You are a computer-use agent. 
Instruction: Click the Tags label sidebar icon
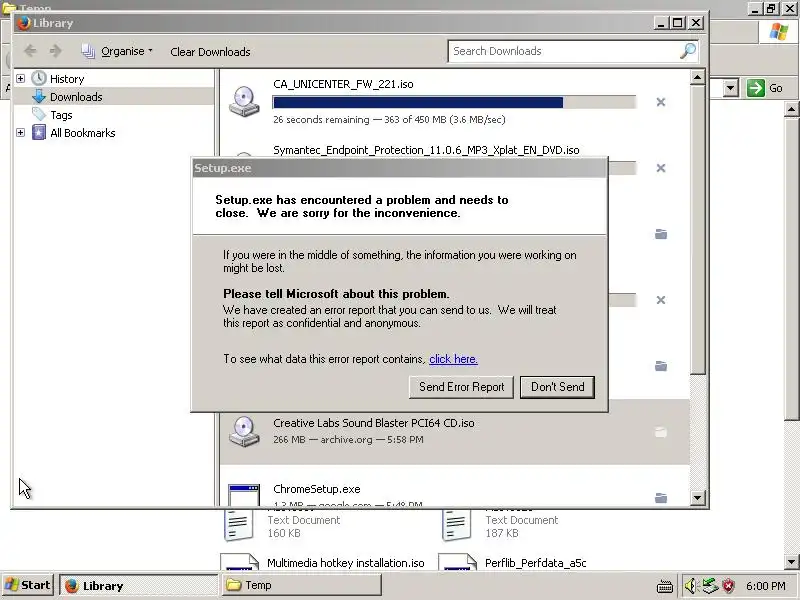(39, 114)
